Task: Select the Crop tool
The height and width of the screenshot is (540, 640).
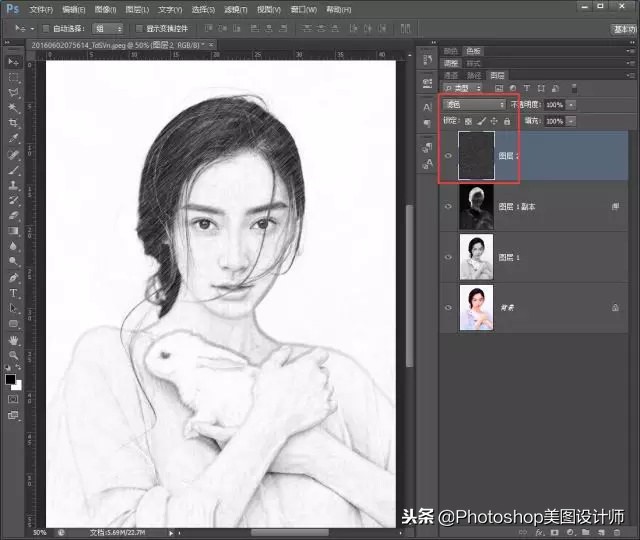Action: click(x=13, y=123)
